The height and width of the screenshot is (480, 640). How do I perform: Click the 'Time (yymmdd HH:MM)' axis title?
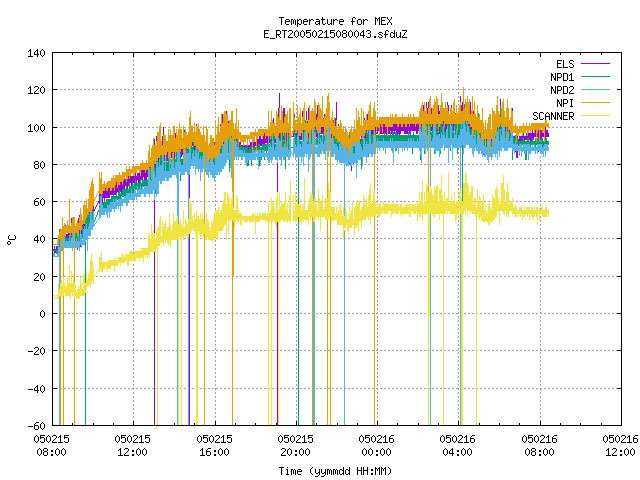[x=335, y=471]
